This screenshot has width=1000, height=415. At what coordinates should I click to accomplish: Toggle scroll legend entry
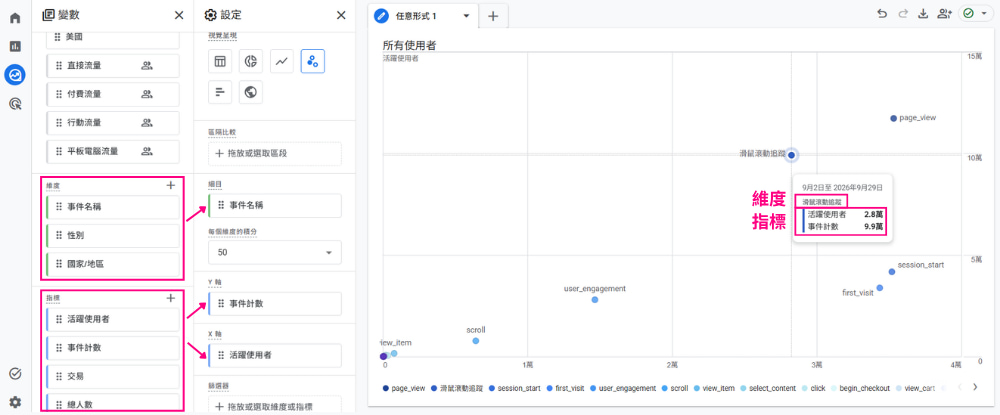tap(675, 388)
